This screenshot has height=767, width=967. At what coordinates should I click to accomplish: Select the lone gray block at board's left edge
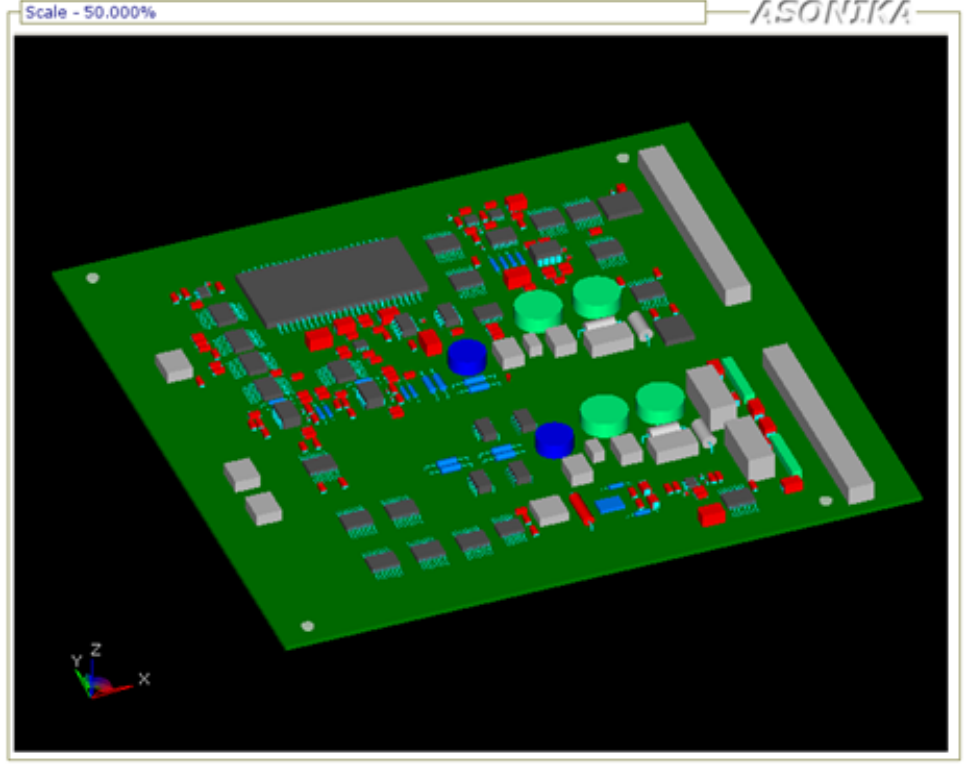pyautogui.click(x=173, y=365)
